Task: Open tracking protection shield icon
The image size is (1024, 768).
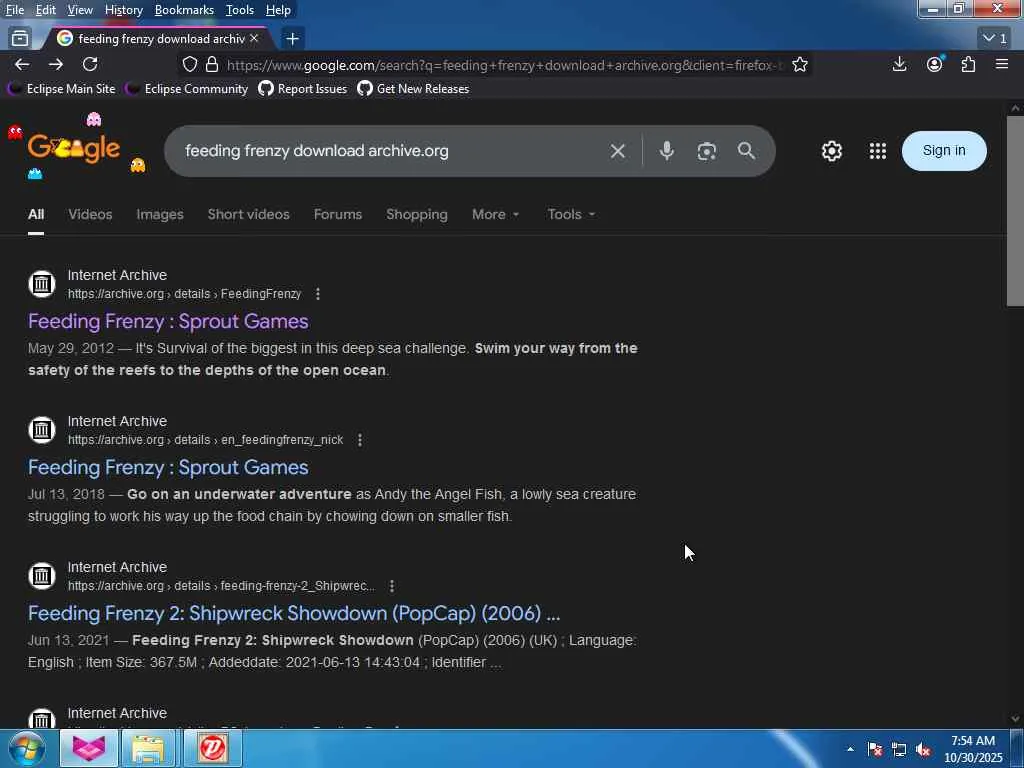Action: click(x=189, y=65)
